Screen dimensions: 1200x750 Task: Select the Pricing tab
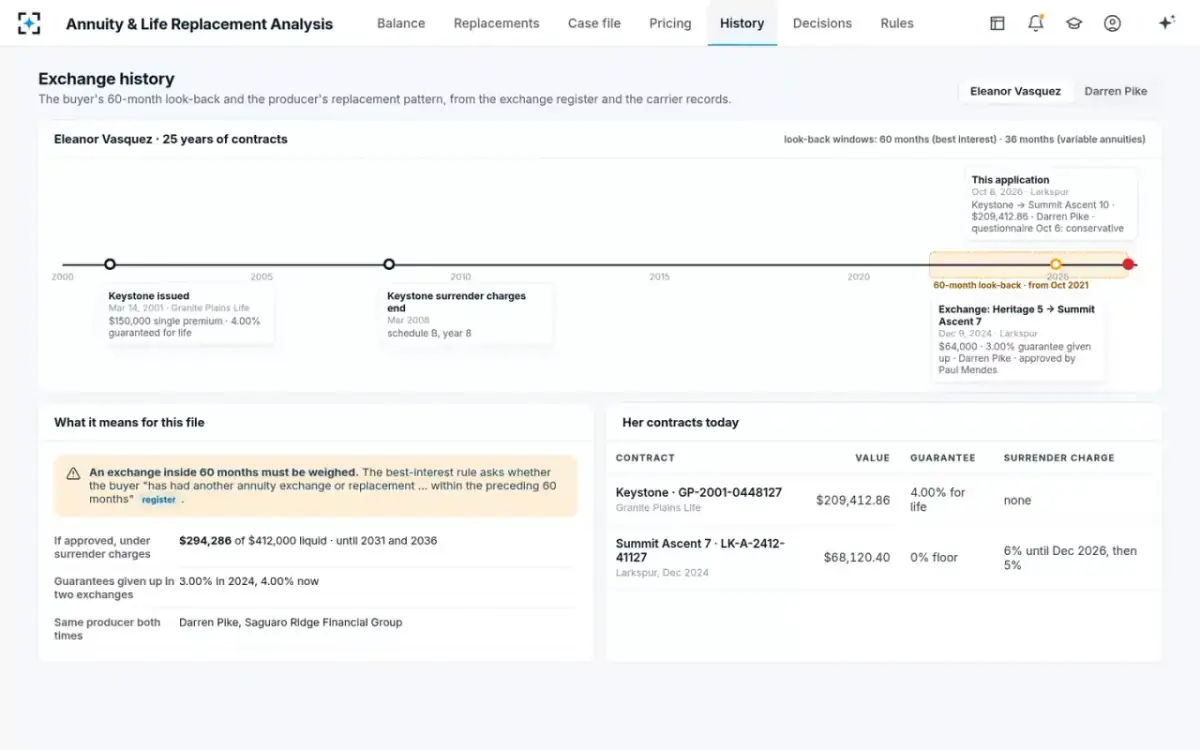pyautogui.click(x=670, y=23)
